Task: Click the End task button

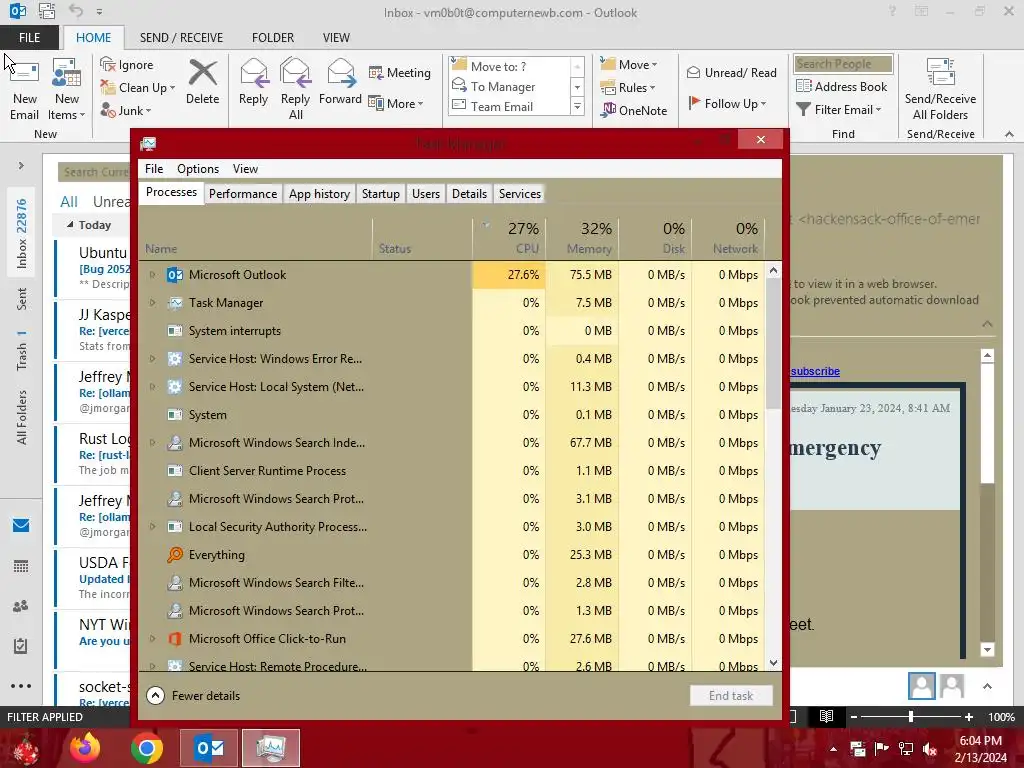Action: [731, 696]
